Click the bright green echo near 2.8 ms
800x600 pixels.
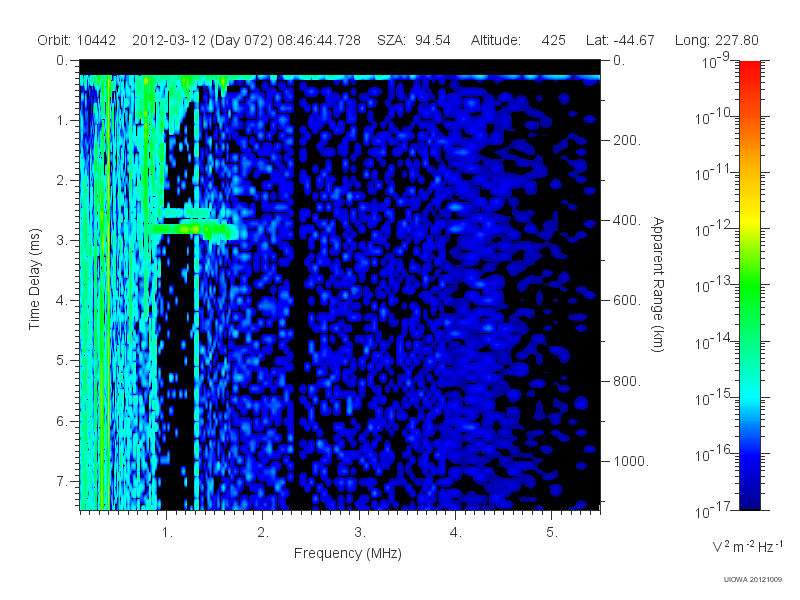point(193,229)
